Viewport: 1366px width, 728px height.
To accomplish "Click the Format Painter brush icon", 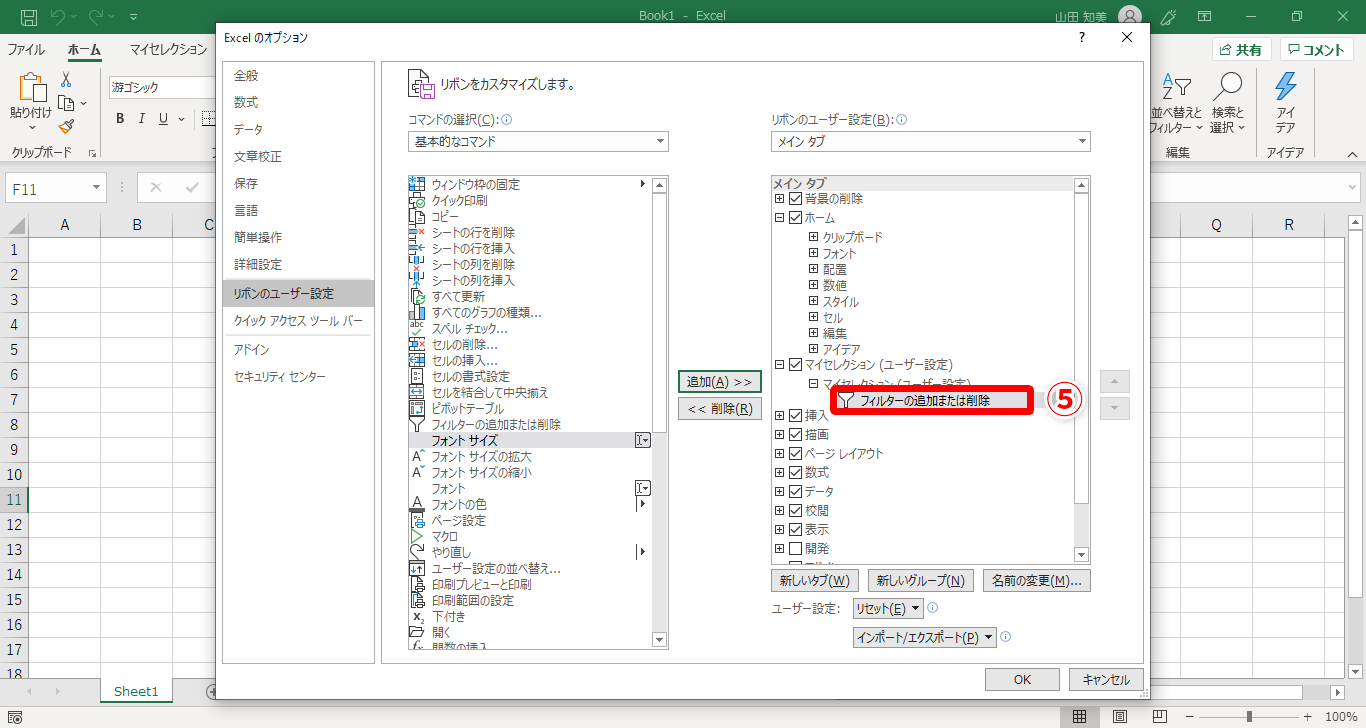I will (66, 126).
